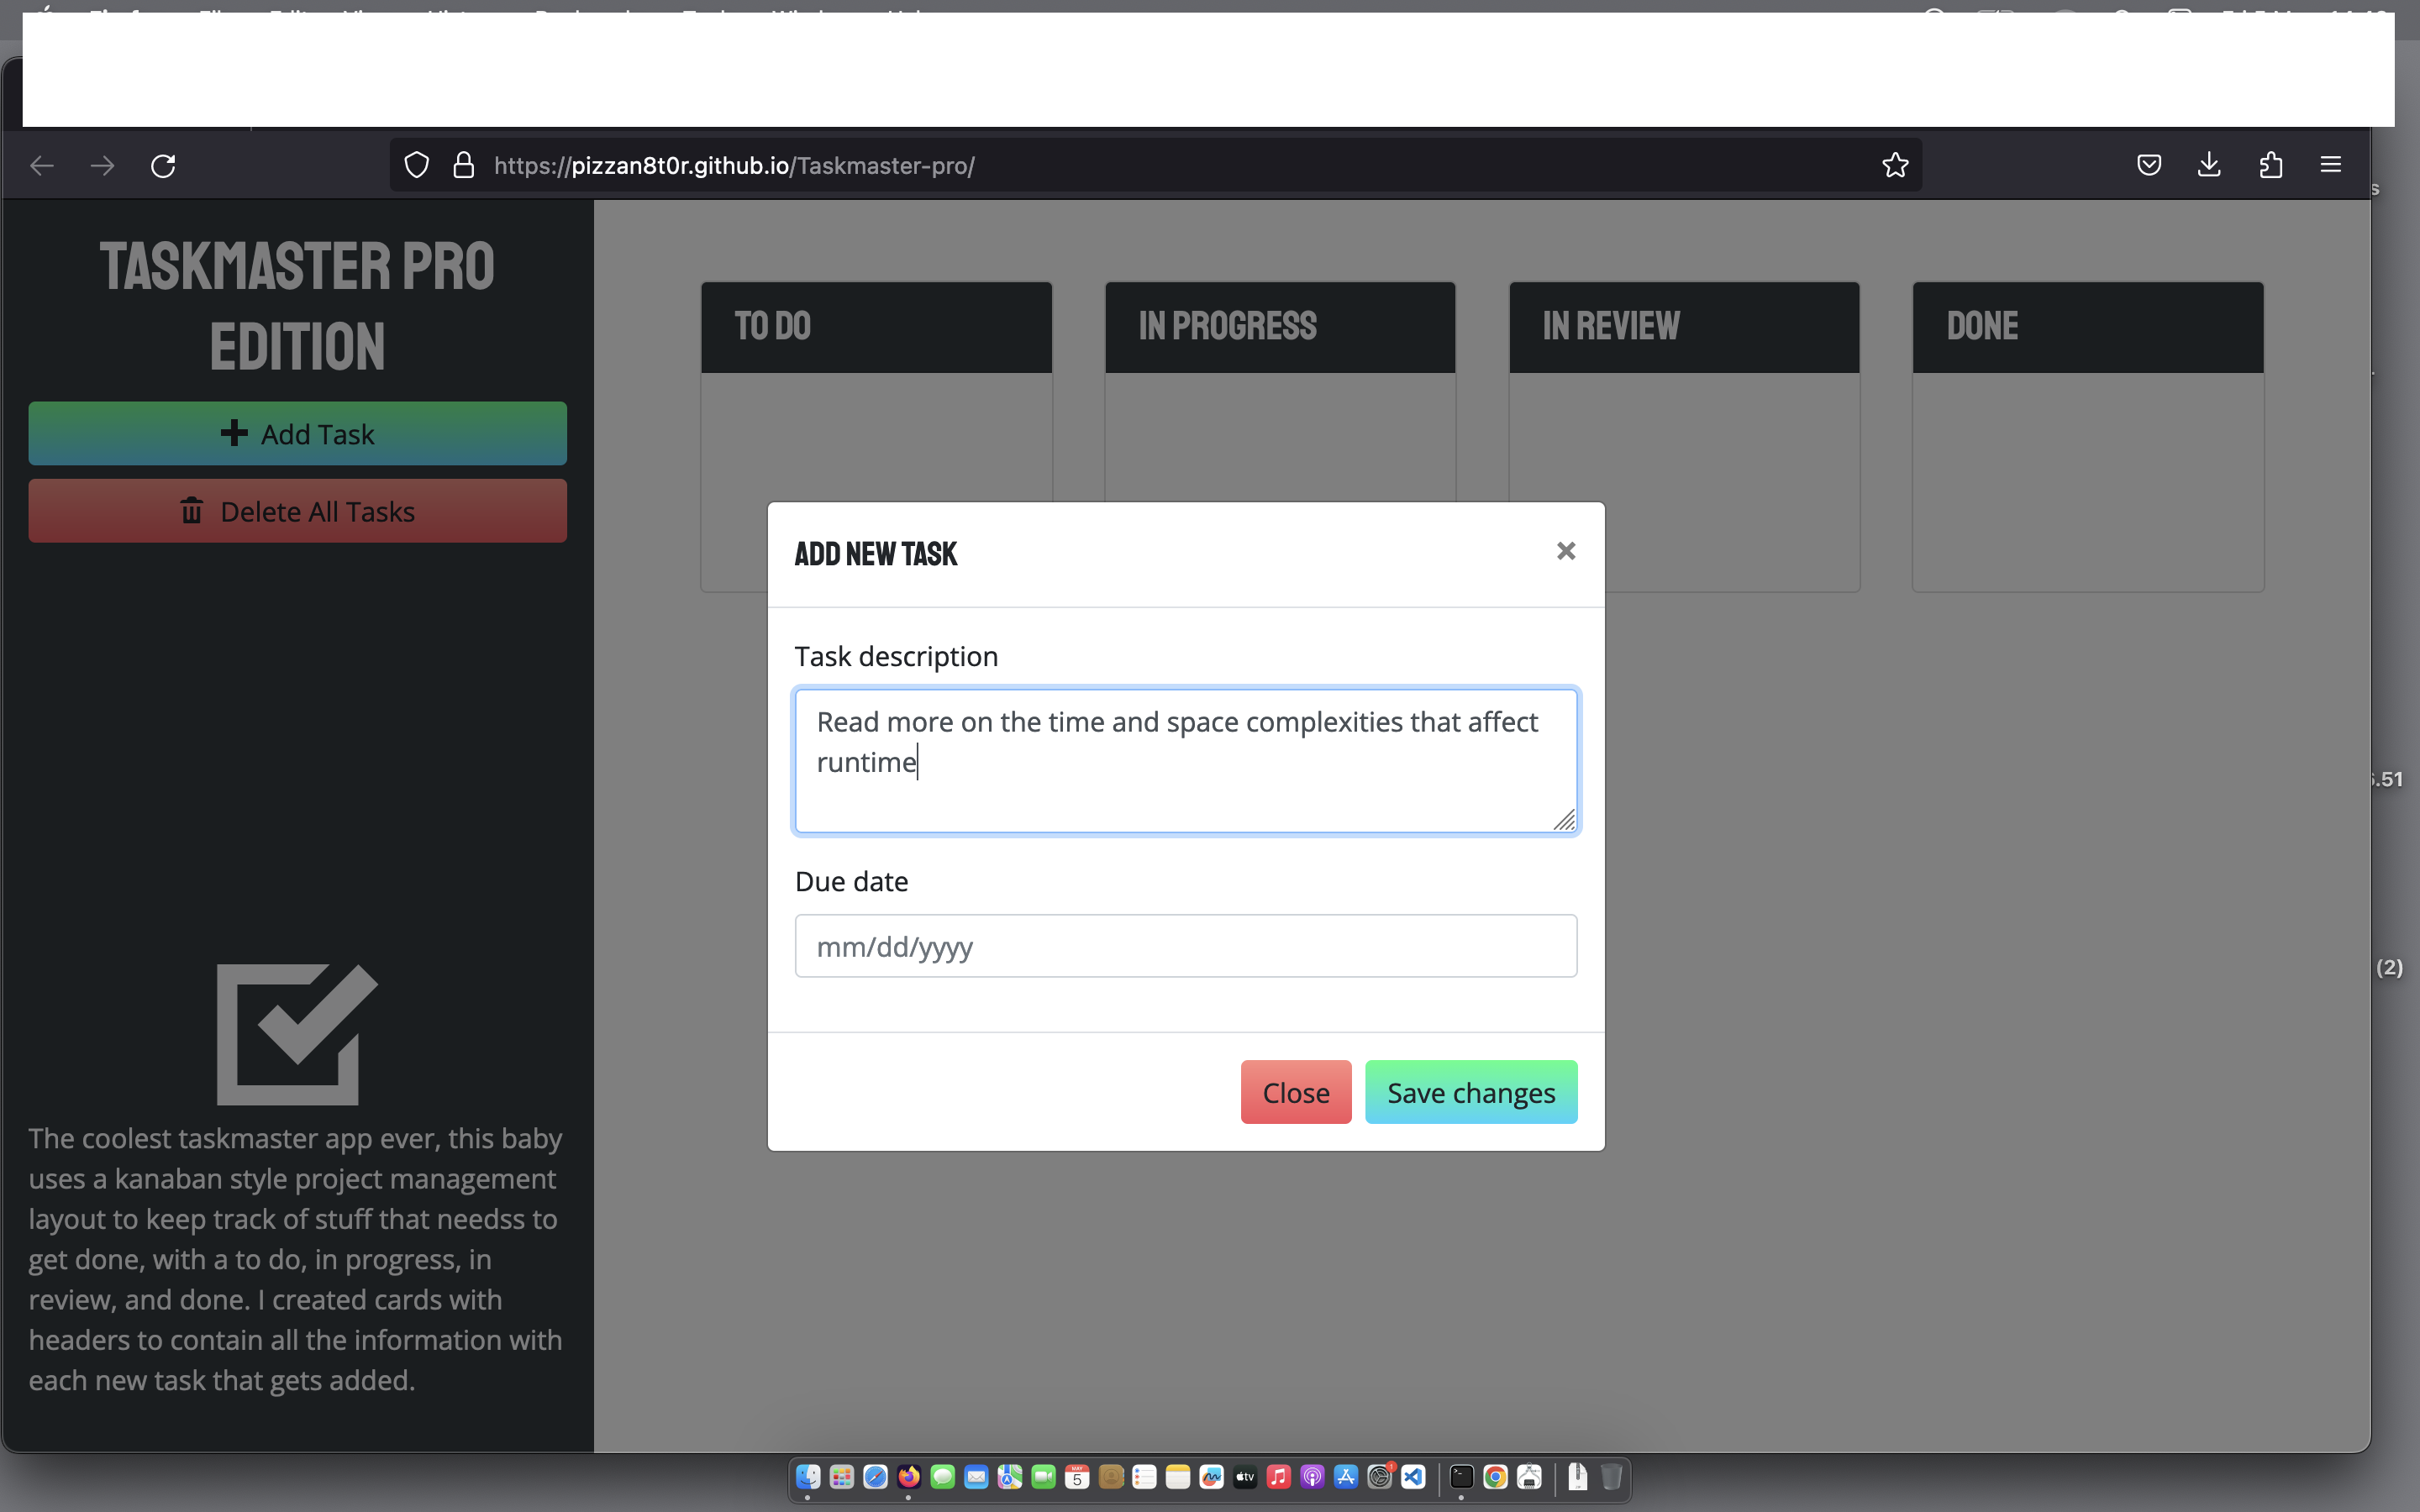2420x1512 pixels.
Task: Toggle the enhanced tracking protection shield
Action: pos(416,165)
